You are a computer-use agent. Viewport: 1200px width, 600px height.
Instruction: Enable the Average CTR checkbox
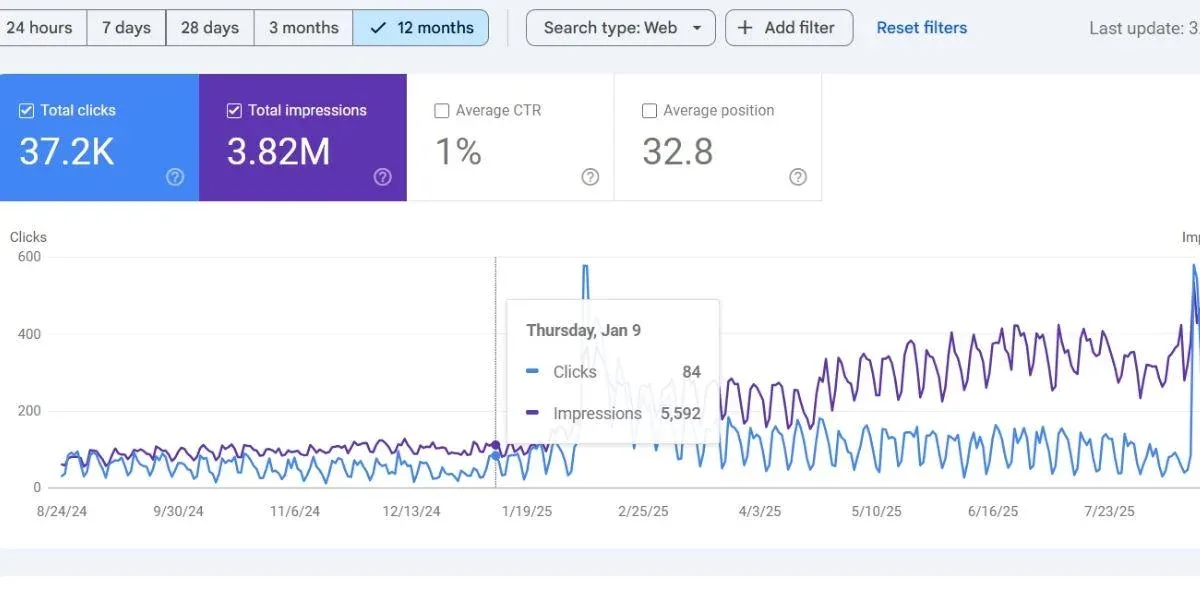[441, 110]
